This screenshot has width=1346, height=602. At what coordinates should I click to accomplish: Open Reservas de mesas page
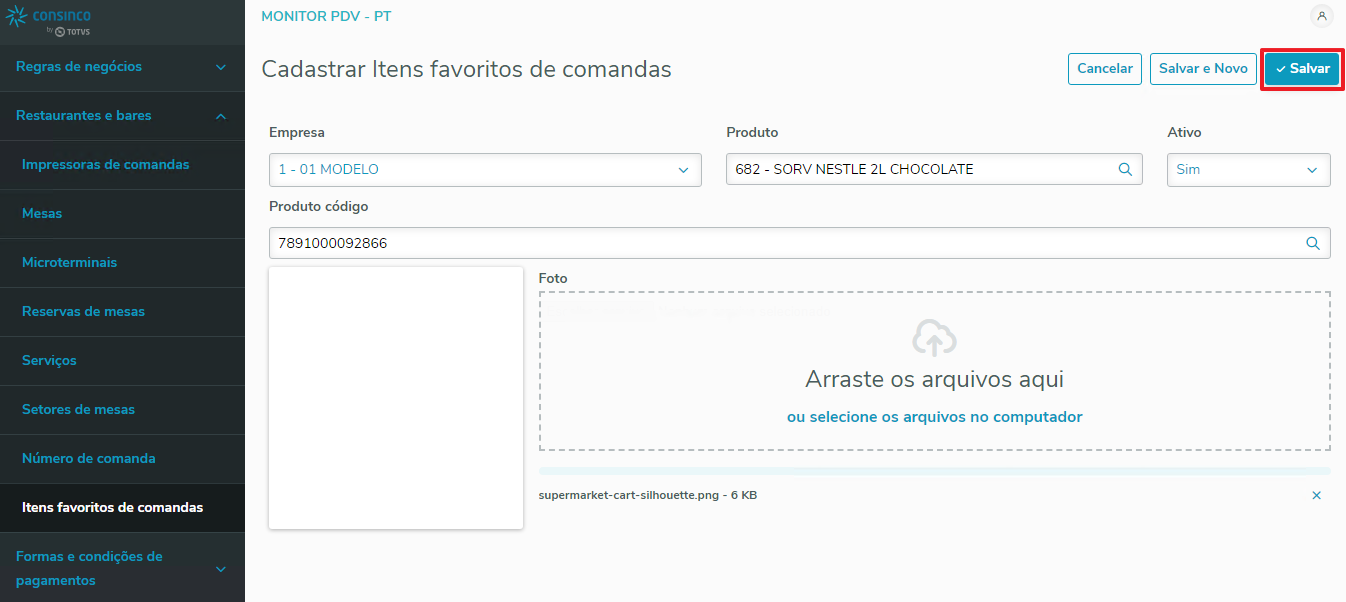click(83, 312)
